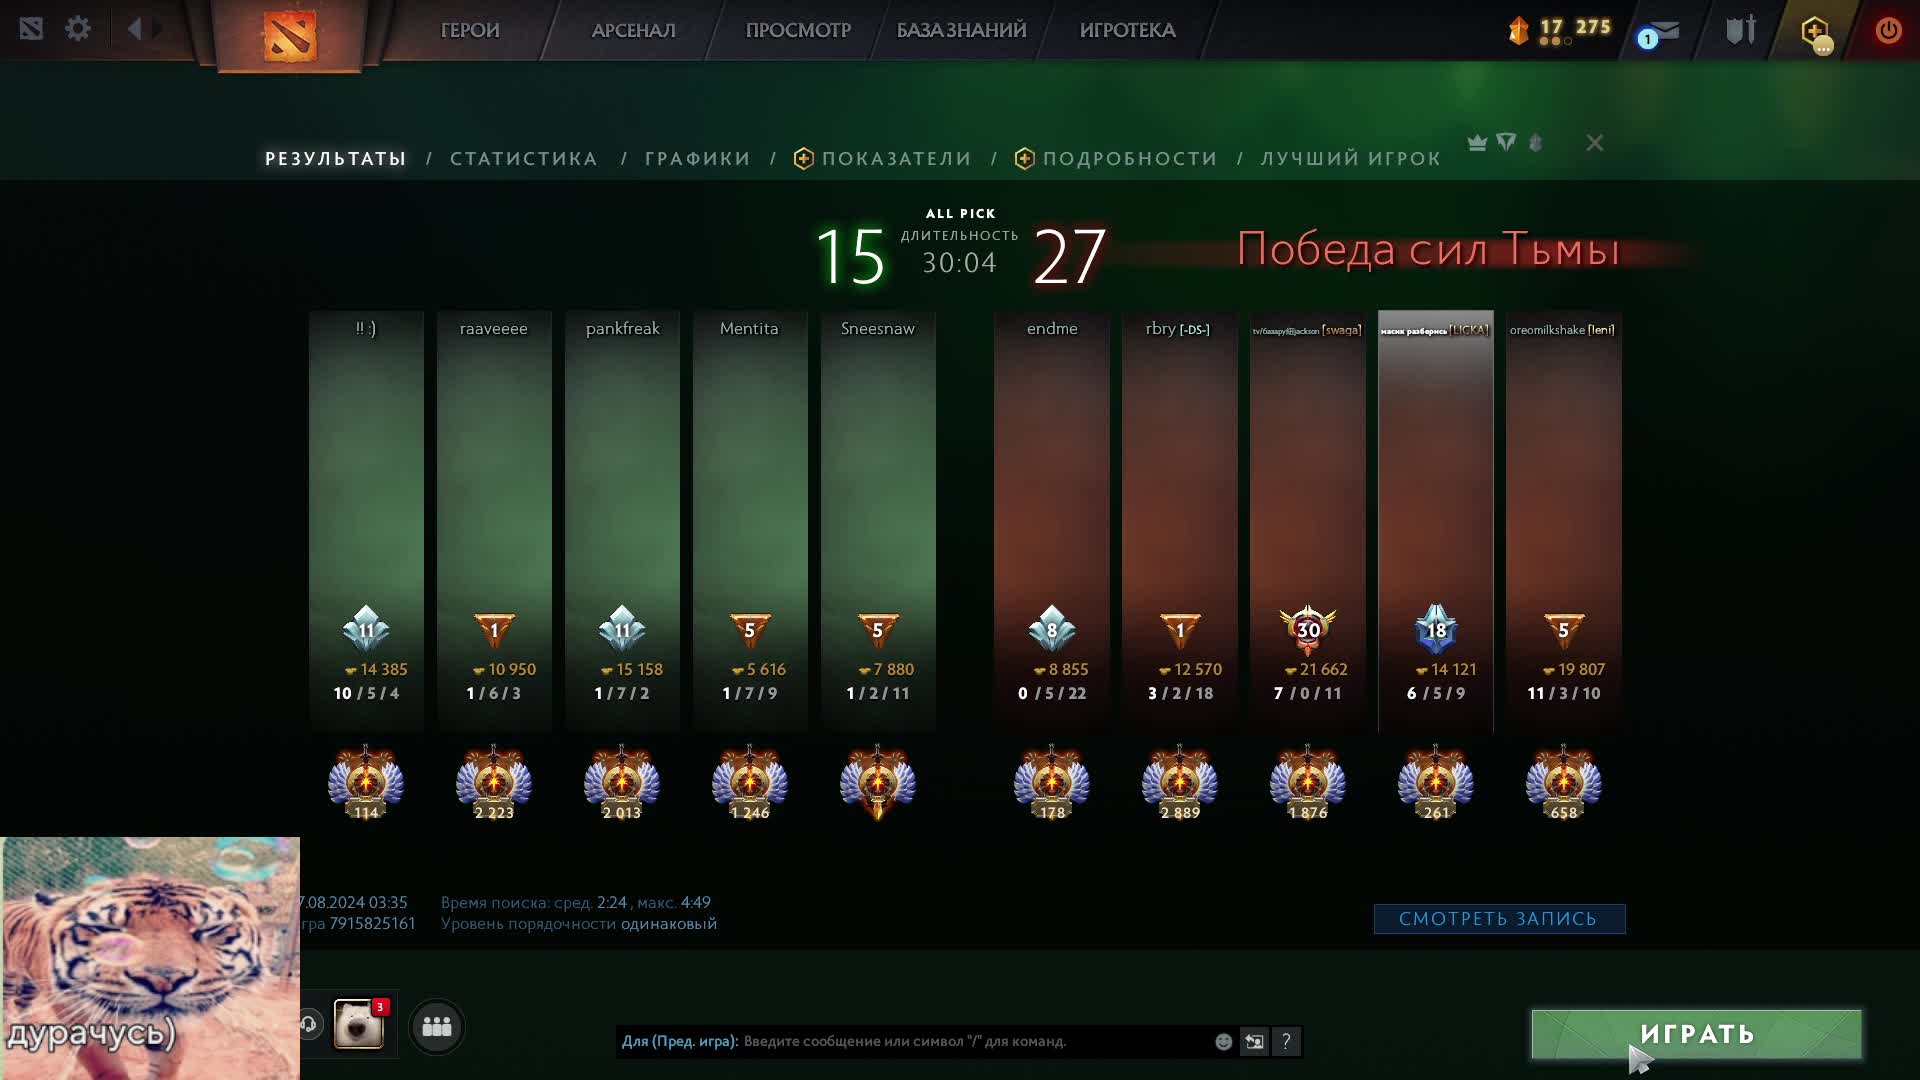Open the top-left minimize dashboard icon
The image size is (1920, 1080).
tap(31, 29)
